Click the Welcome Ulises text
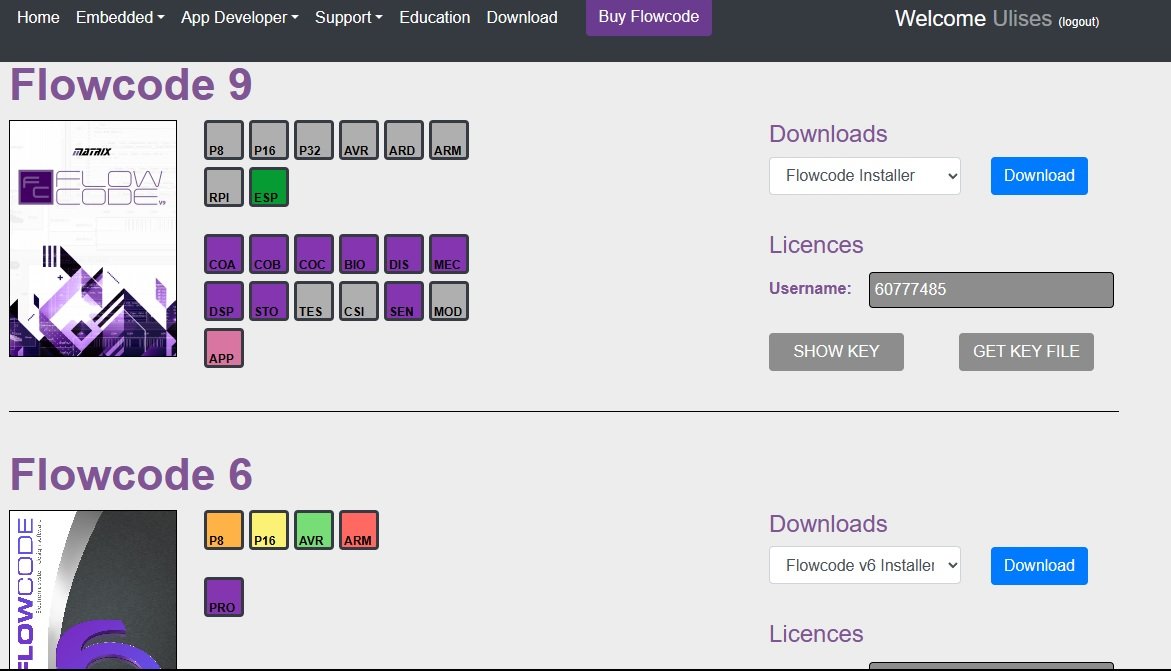This screenshot has width=1171, height=671. [x=973, y=19]
